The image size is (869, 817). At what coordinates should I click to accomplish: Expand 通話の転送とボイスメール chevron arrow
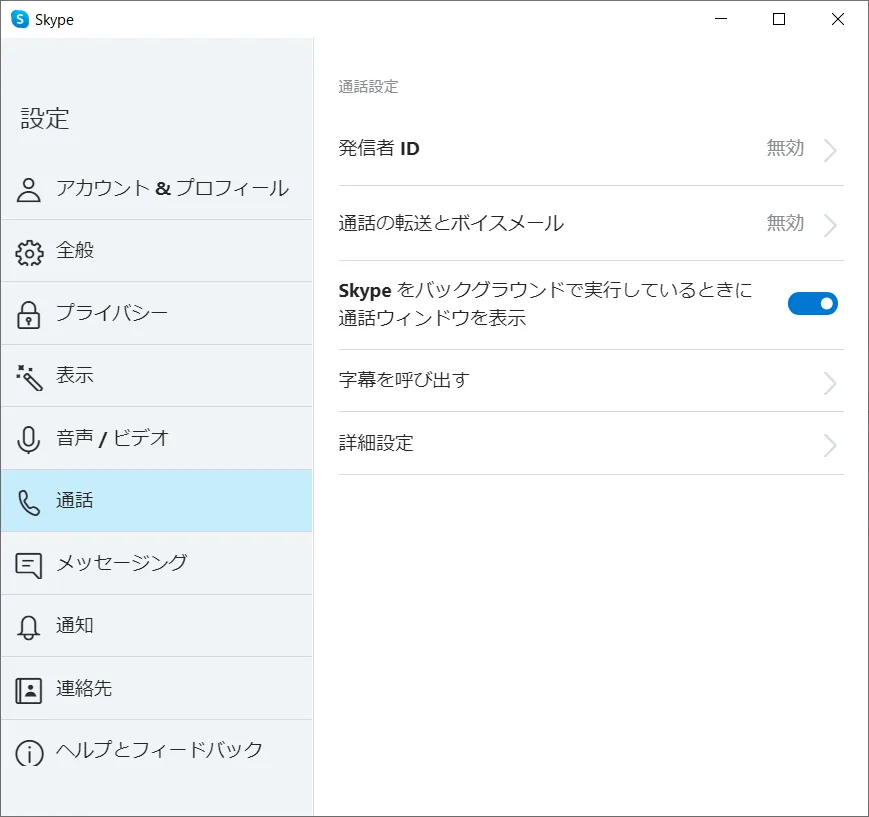point(830,225)
